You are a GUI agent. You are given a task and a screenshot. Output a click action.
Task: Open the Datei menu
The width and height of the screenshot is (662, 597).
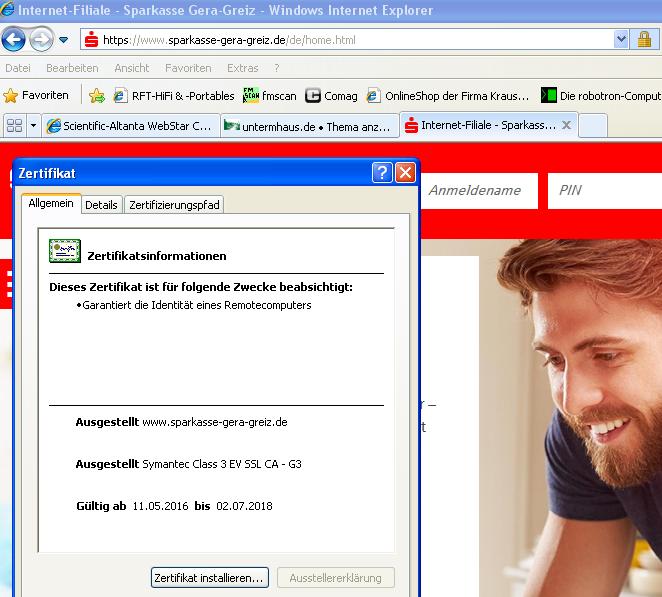18,68
